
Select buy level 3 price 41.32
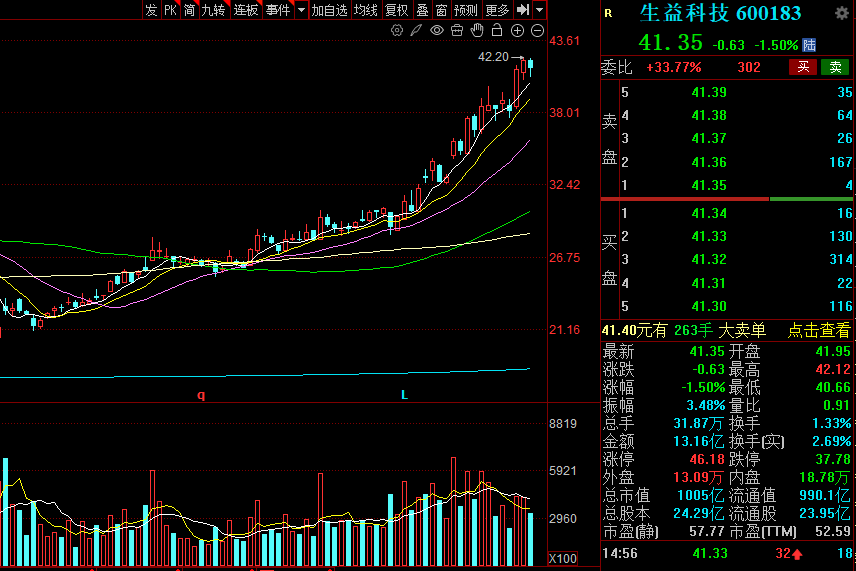(709, 259)
